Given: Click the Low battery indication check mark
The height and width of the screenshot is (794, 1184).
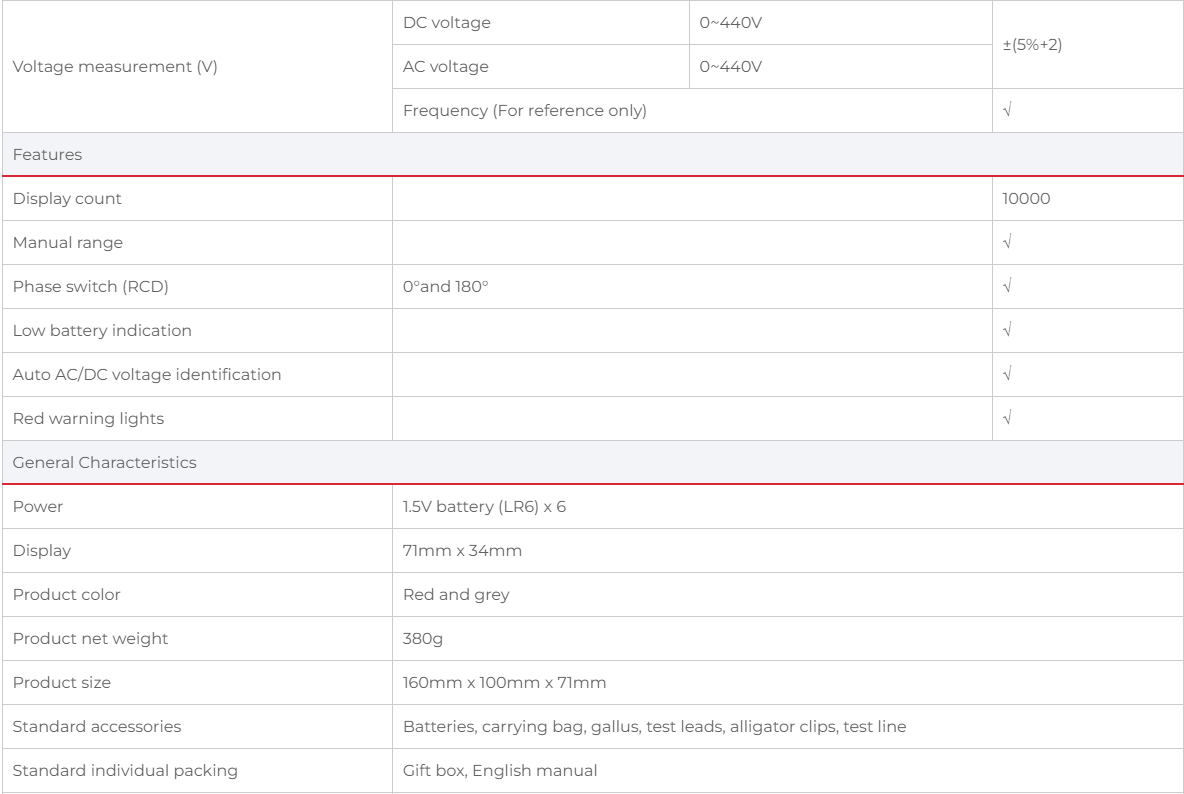Looking at the screenshot, I should (1007, 331).
